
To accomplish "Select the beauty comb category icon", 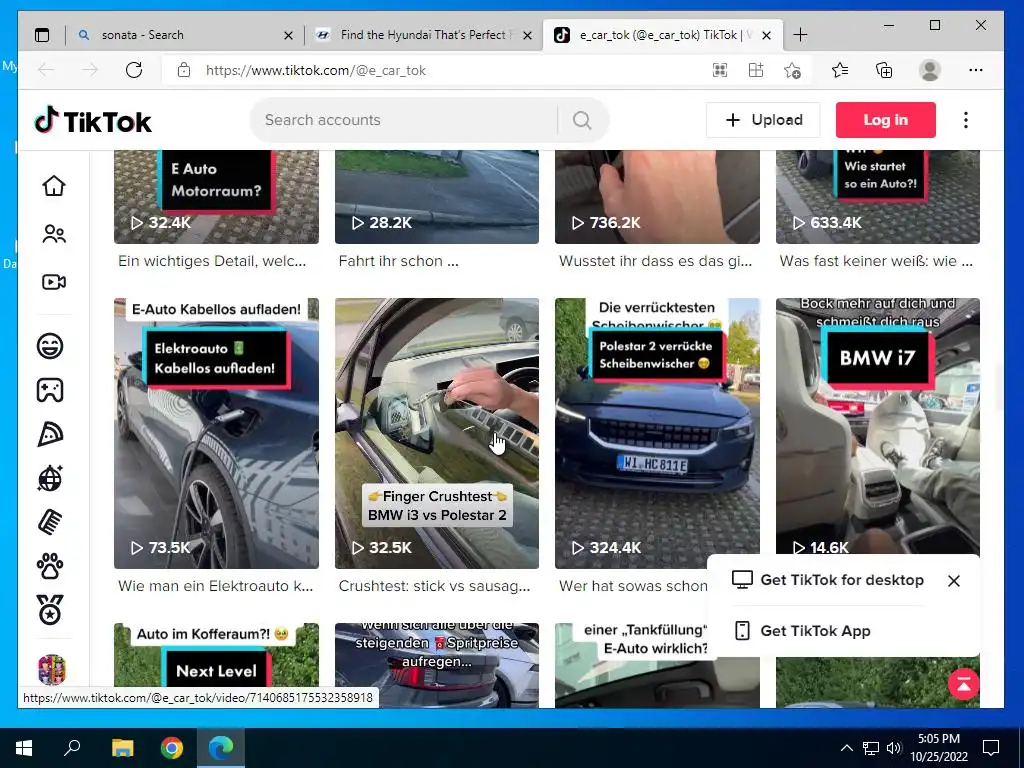I will 50,522.
